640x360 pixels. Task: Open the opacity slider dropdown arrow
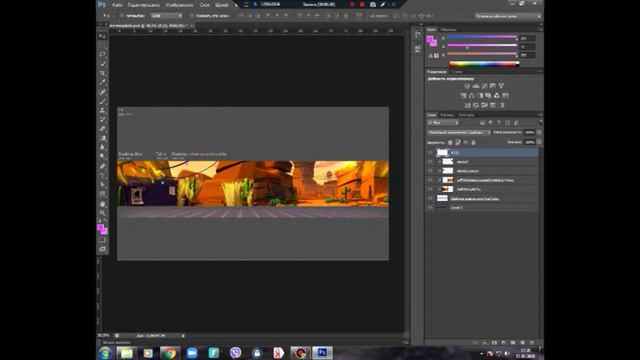(x=539, y=132)
